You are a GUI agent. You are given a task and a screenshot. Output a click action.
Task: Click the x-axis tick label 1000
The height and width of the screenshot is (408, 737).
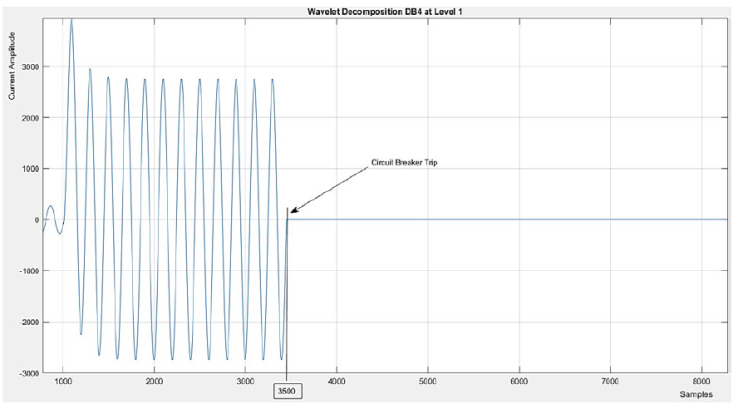tap(63, 382)
